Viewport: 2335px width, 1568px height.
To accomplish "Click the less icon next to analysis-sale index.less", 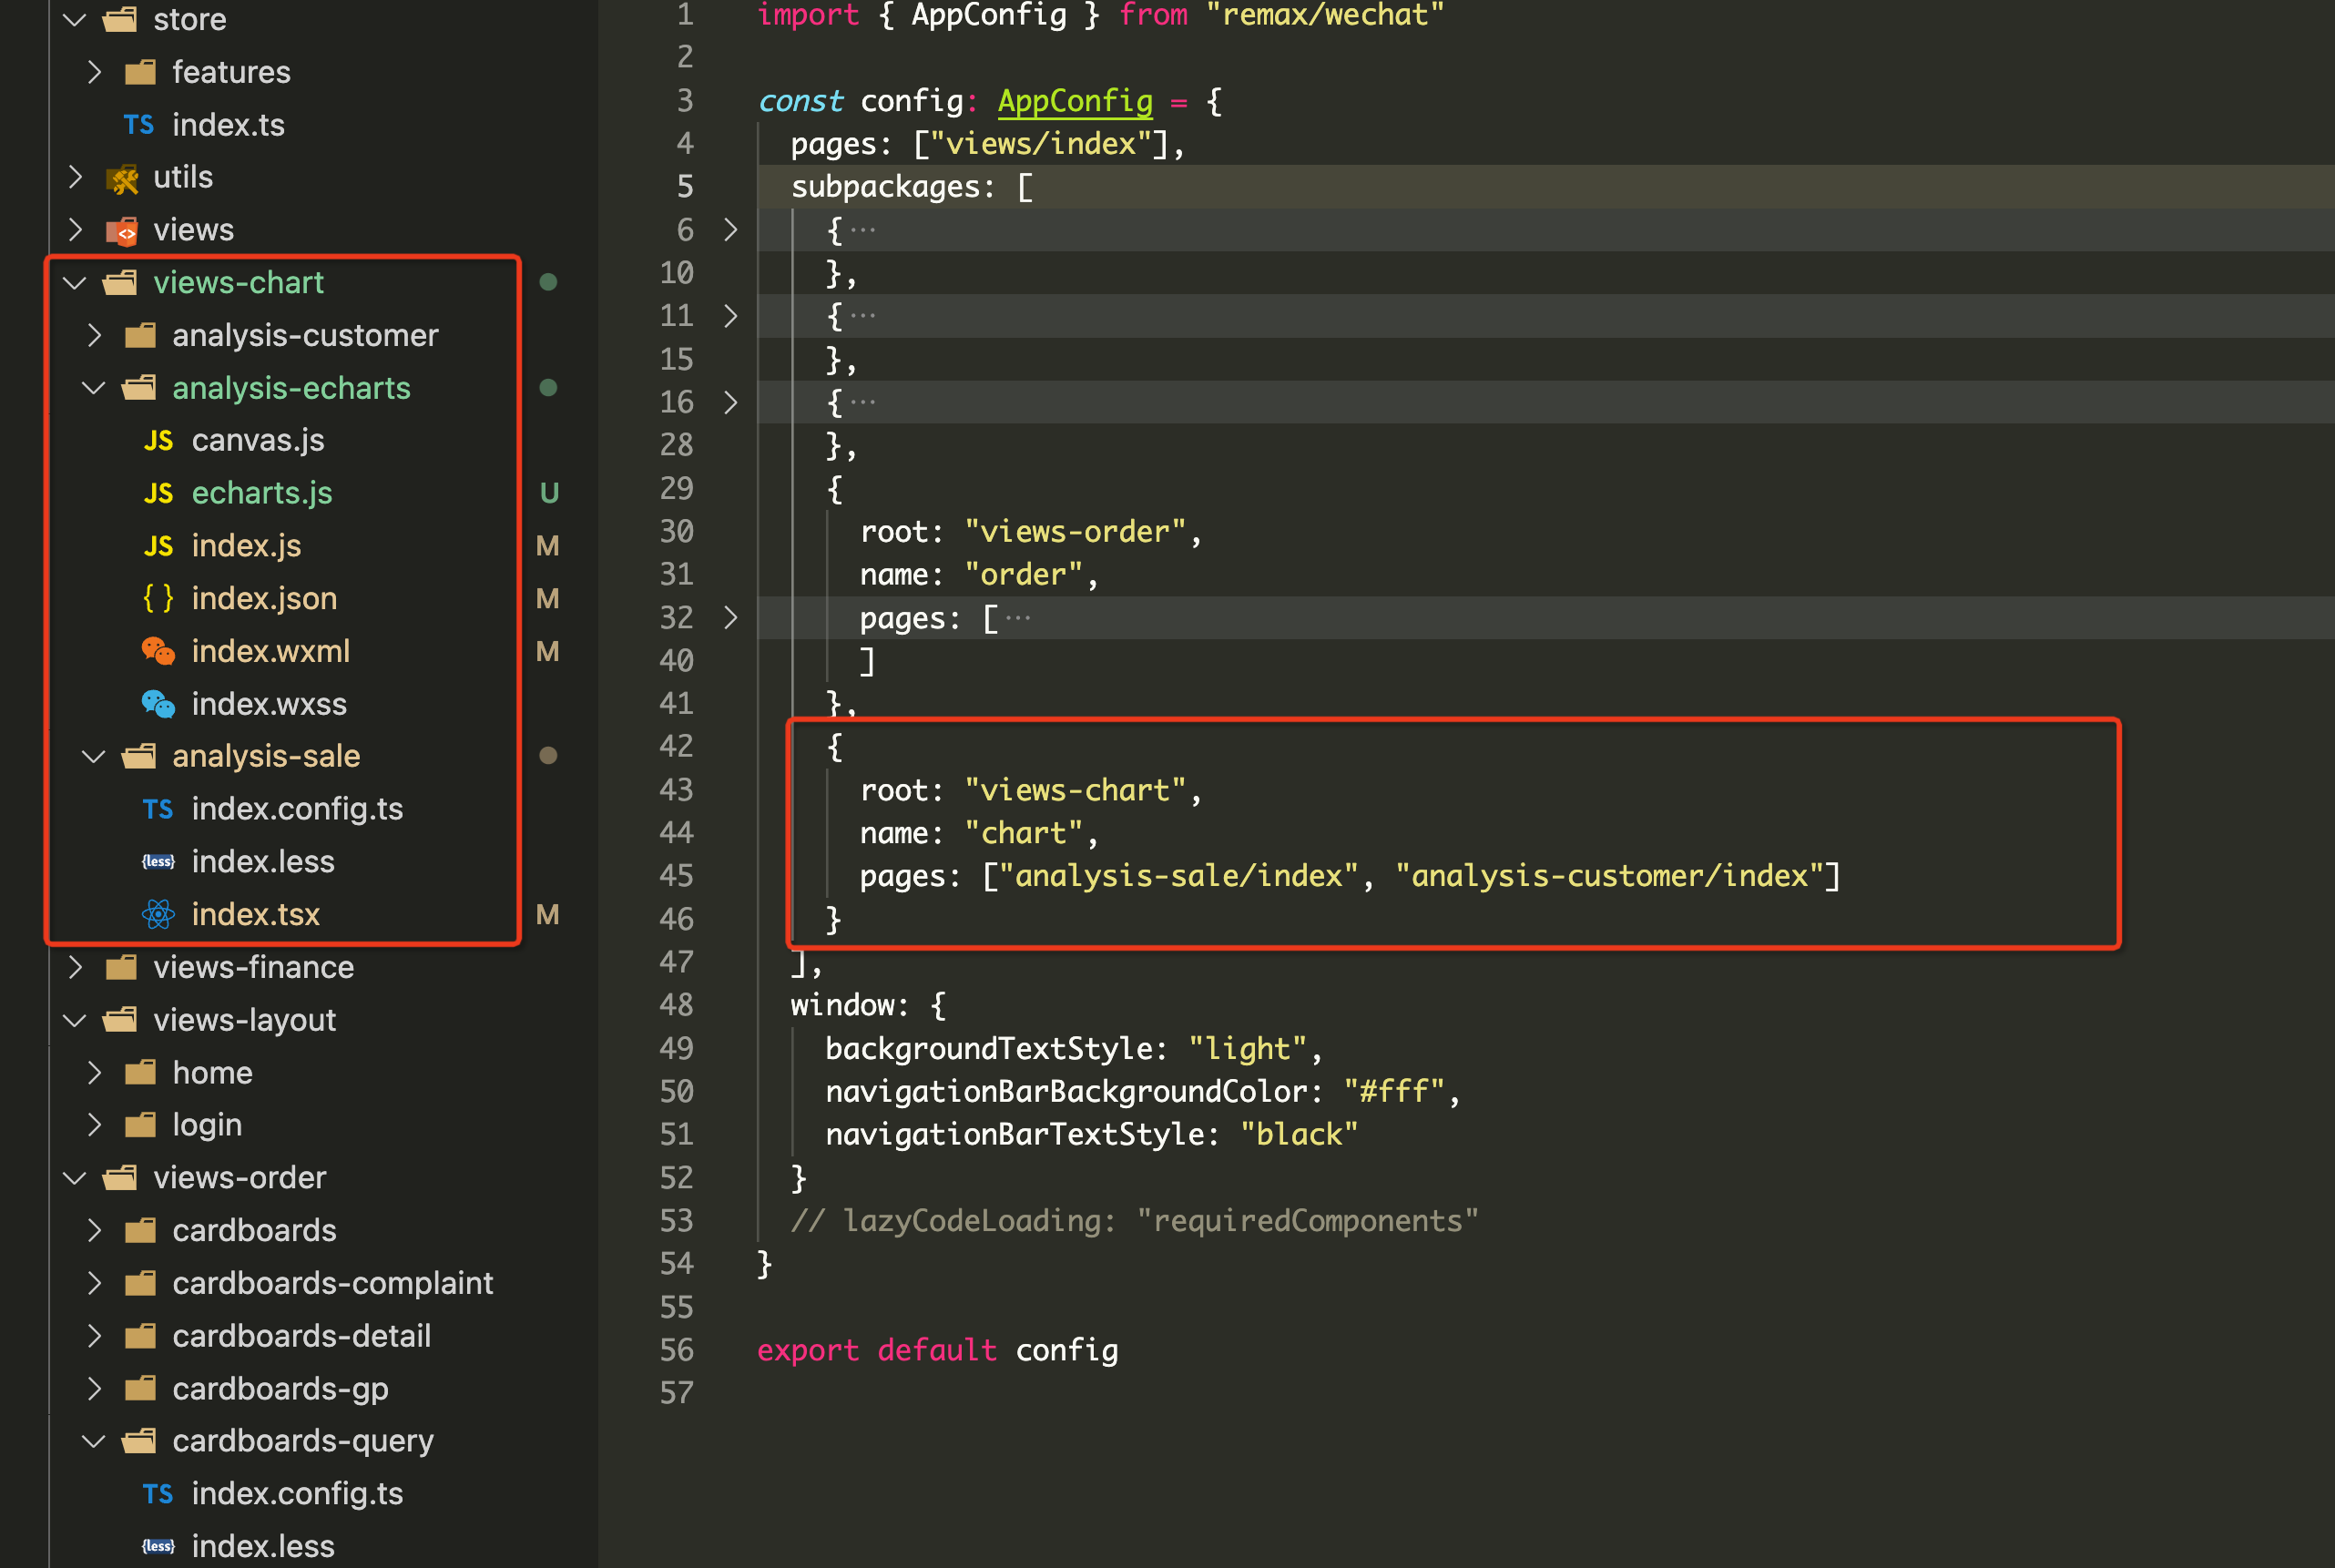I will 158,861.
